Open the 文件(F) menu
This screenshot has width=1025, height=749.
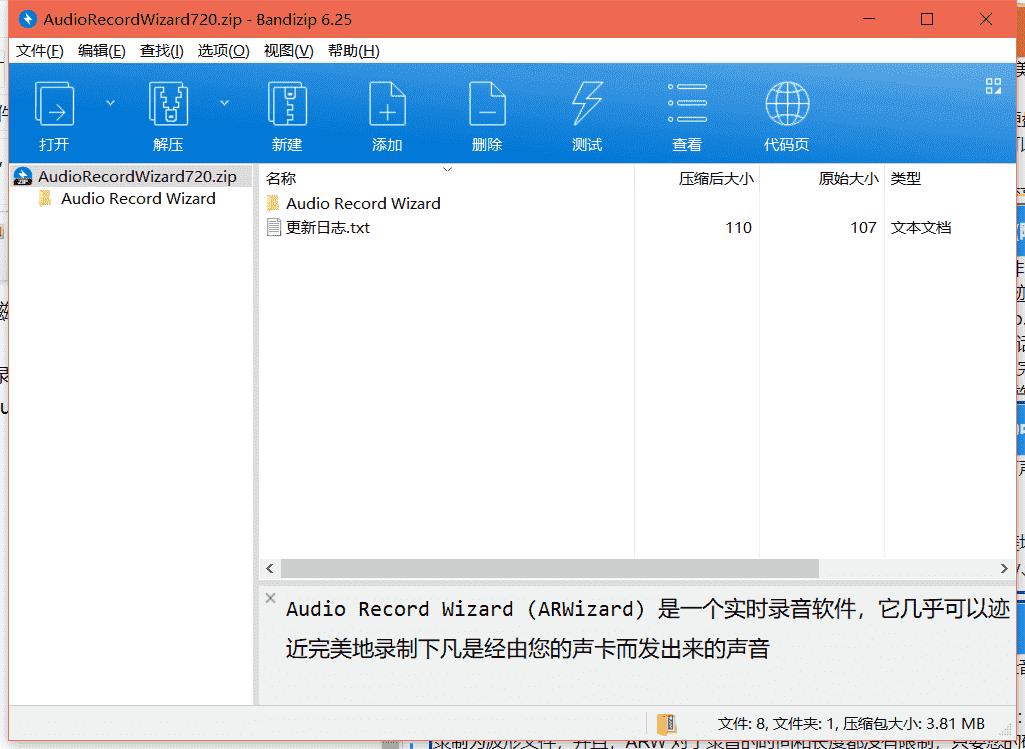click(39, 51)
